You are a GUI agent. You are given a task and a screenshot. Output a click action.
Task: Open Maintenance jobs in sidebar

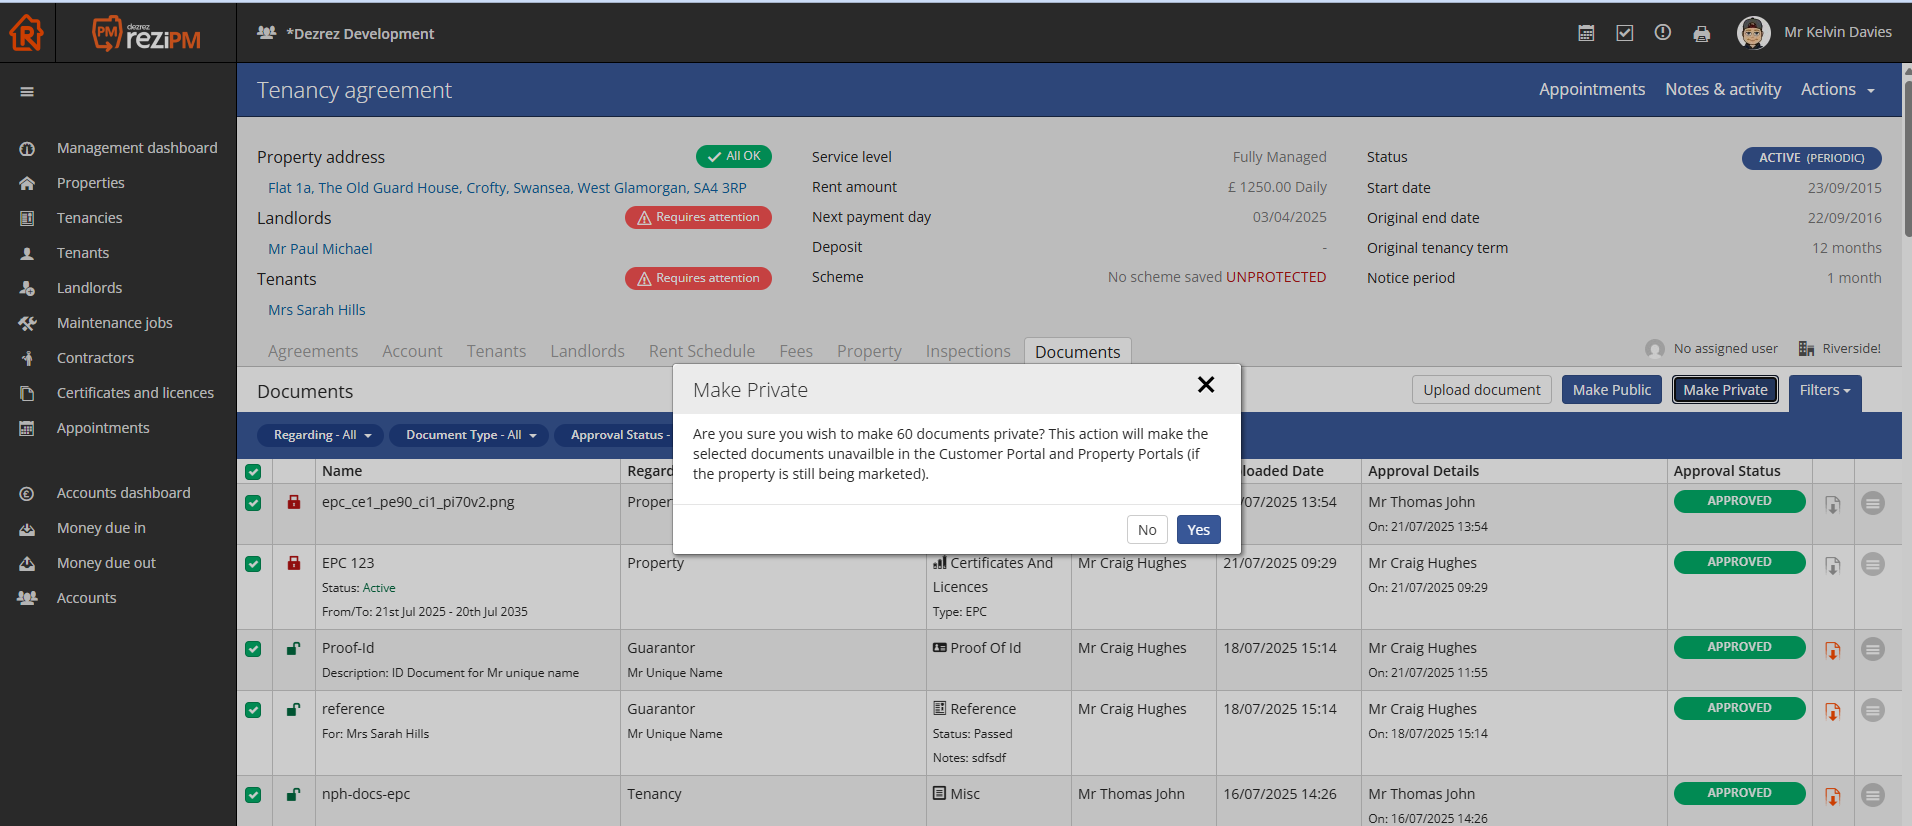(x=114, y=323)
